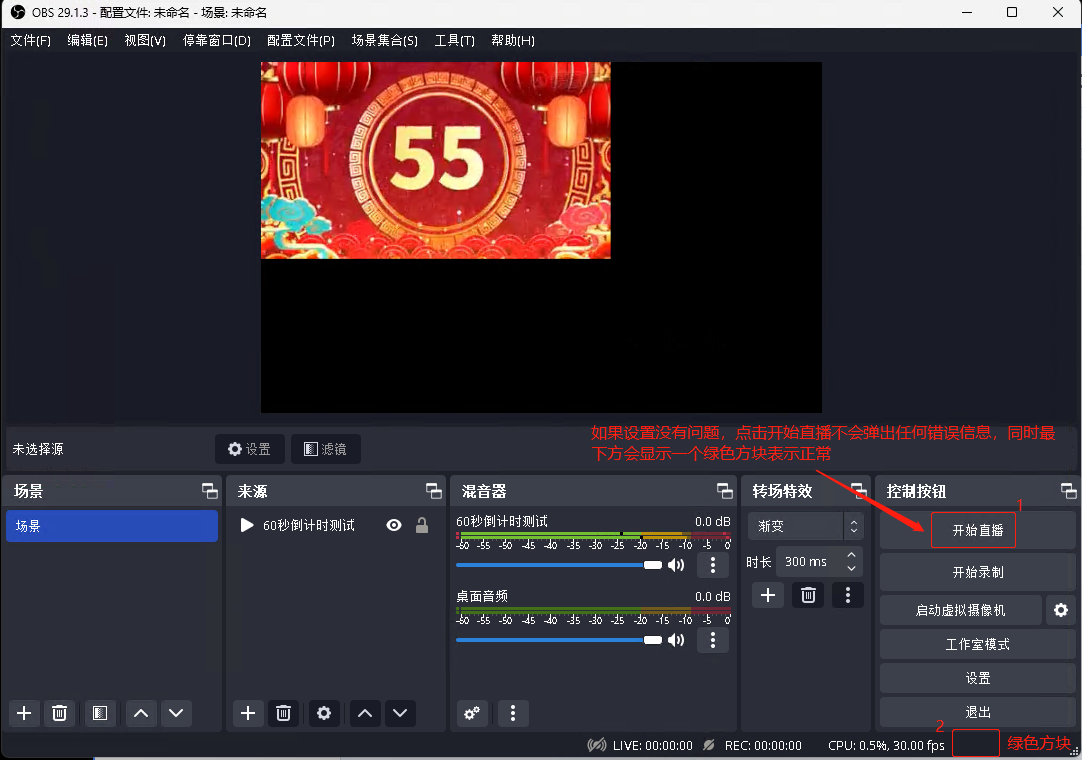Remove transition using trash icon
This screenshot has height=760, width=1082.
(x=808, y=595)
